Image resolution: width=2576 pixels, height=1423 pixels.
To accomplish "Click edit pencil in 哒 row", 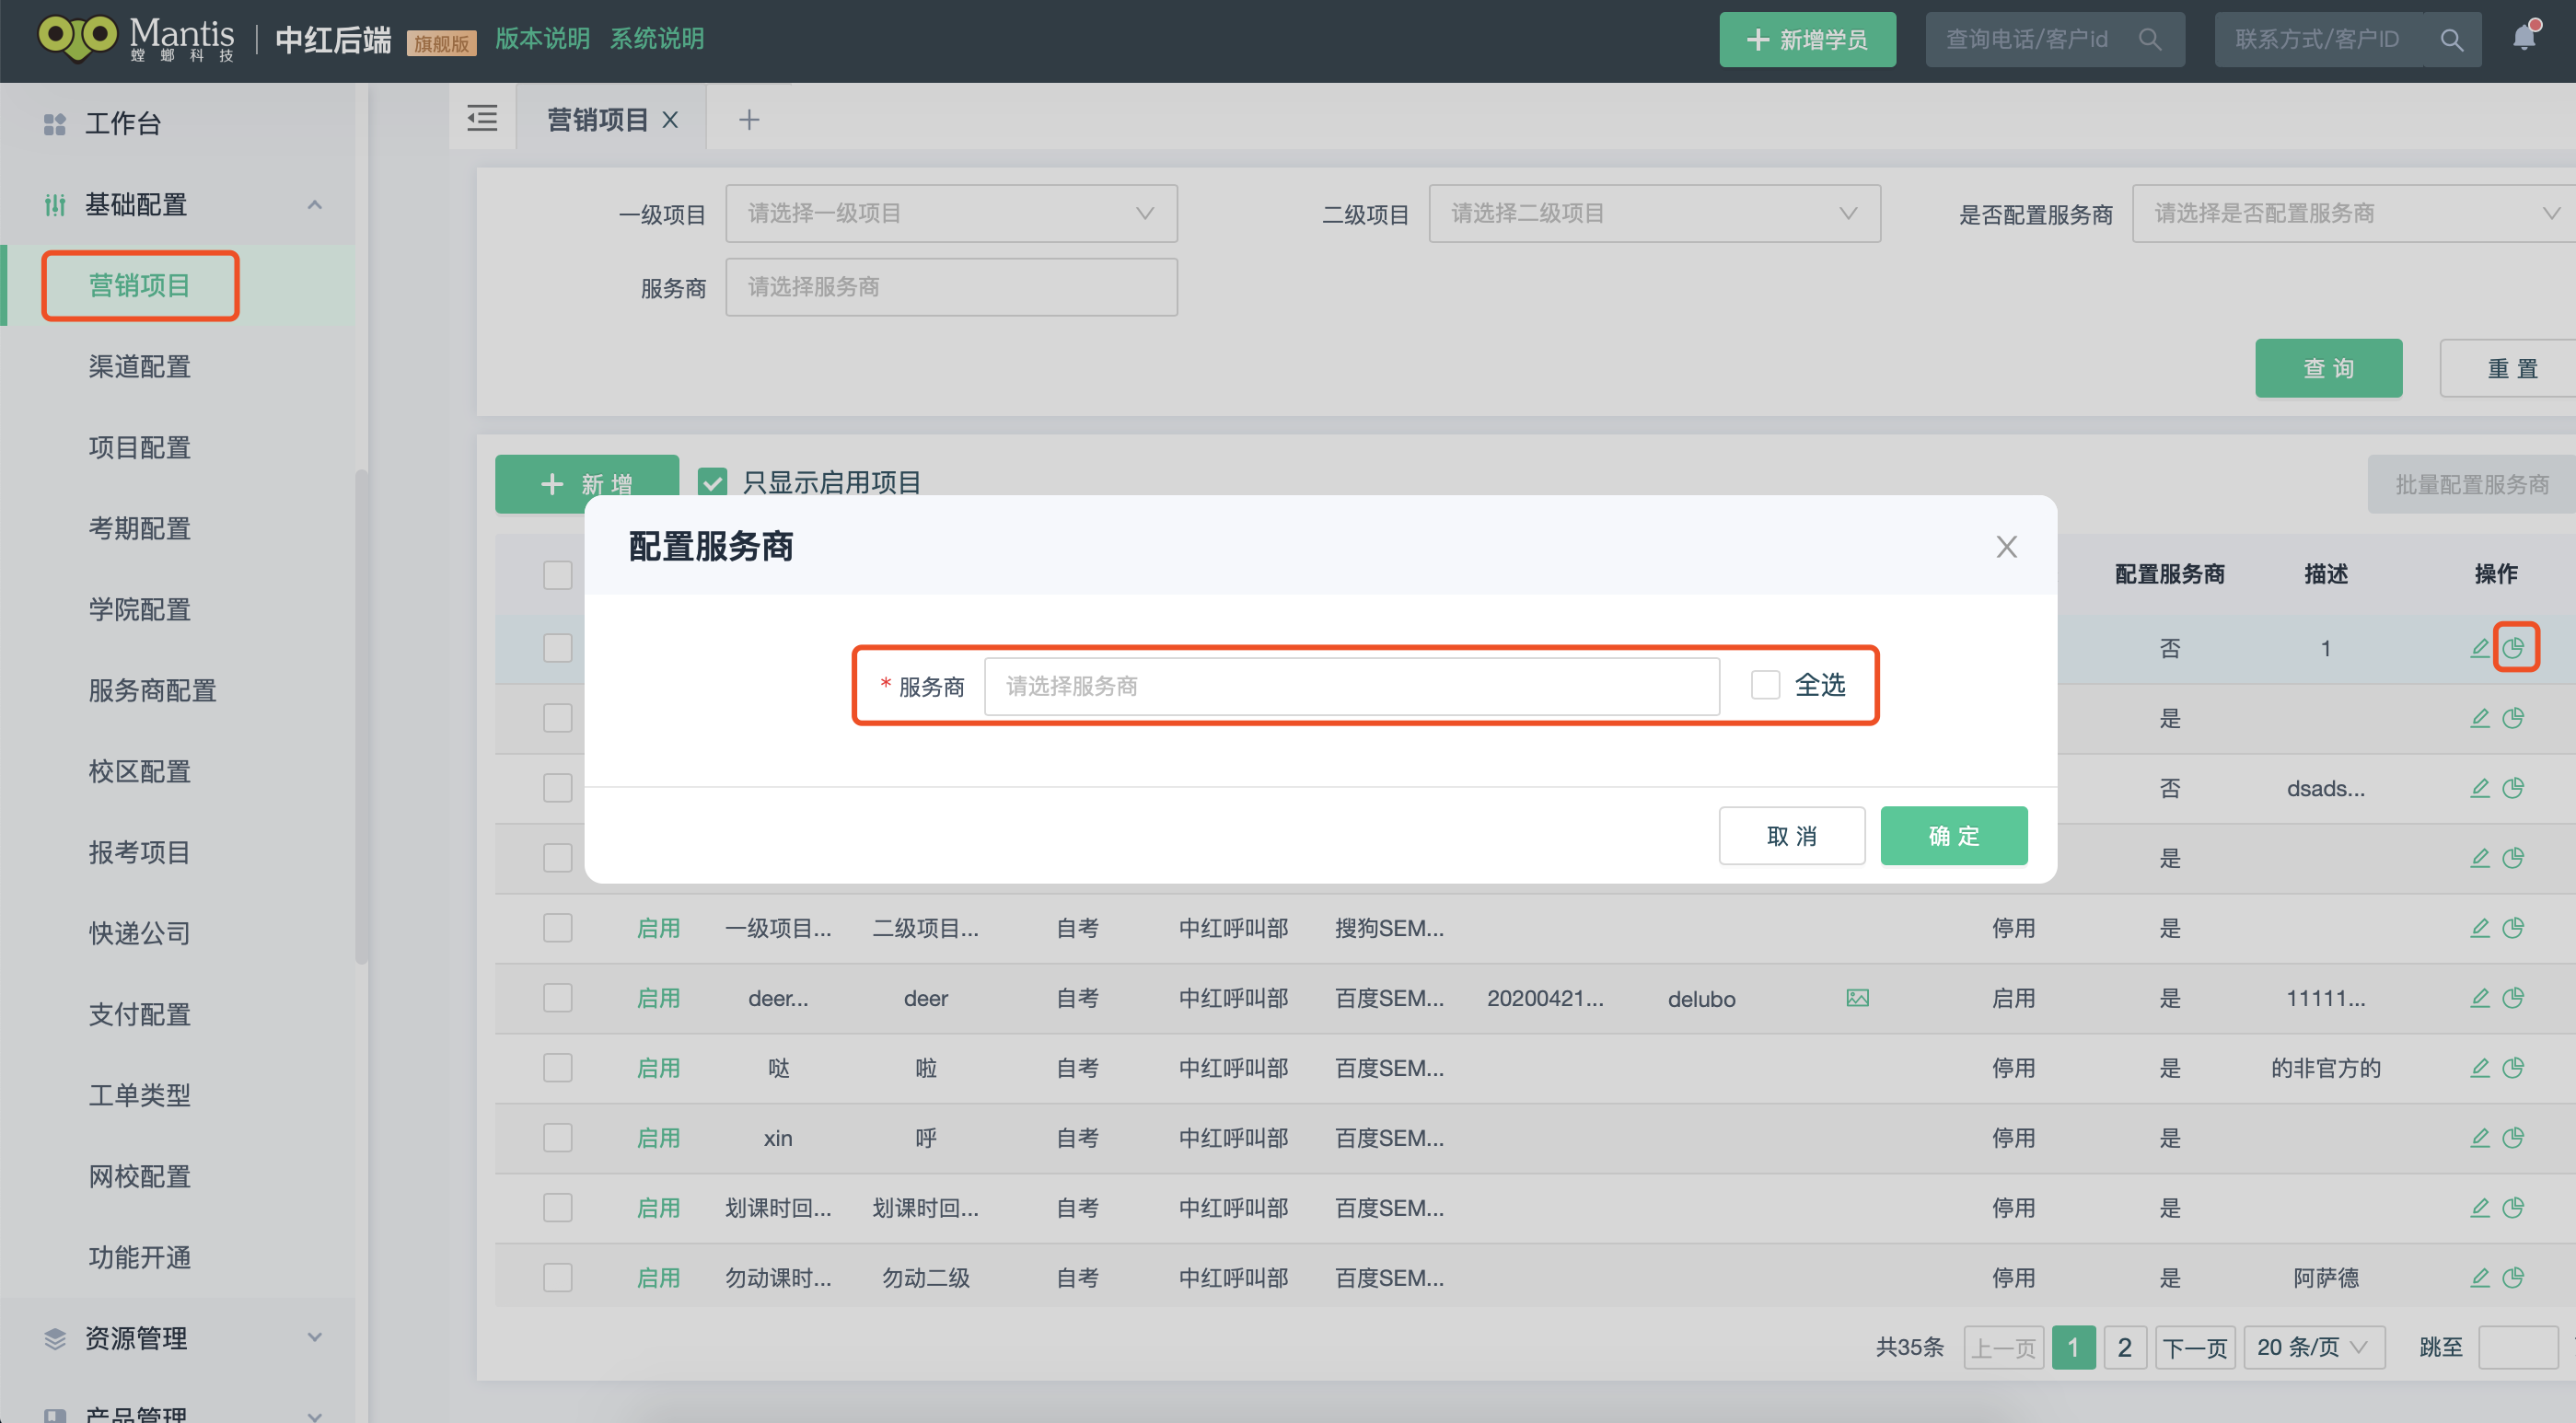I will pos(2479,1068).
